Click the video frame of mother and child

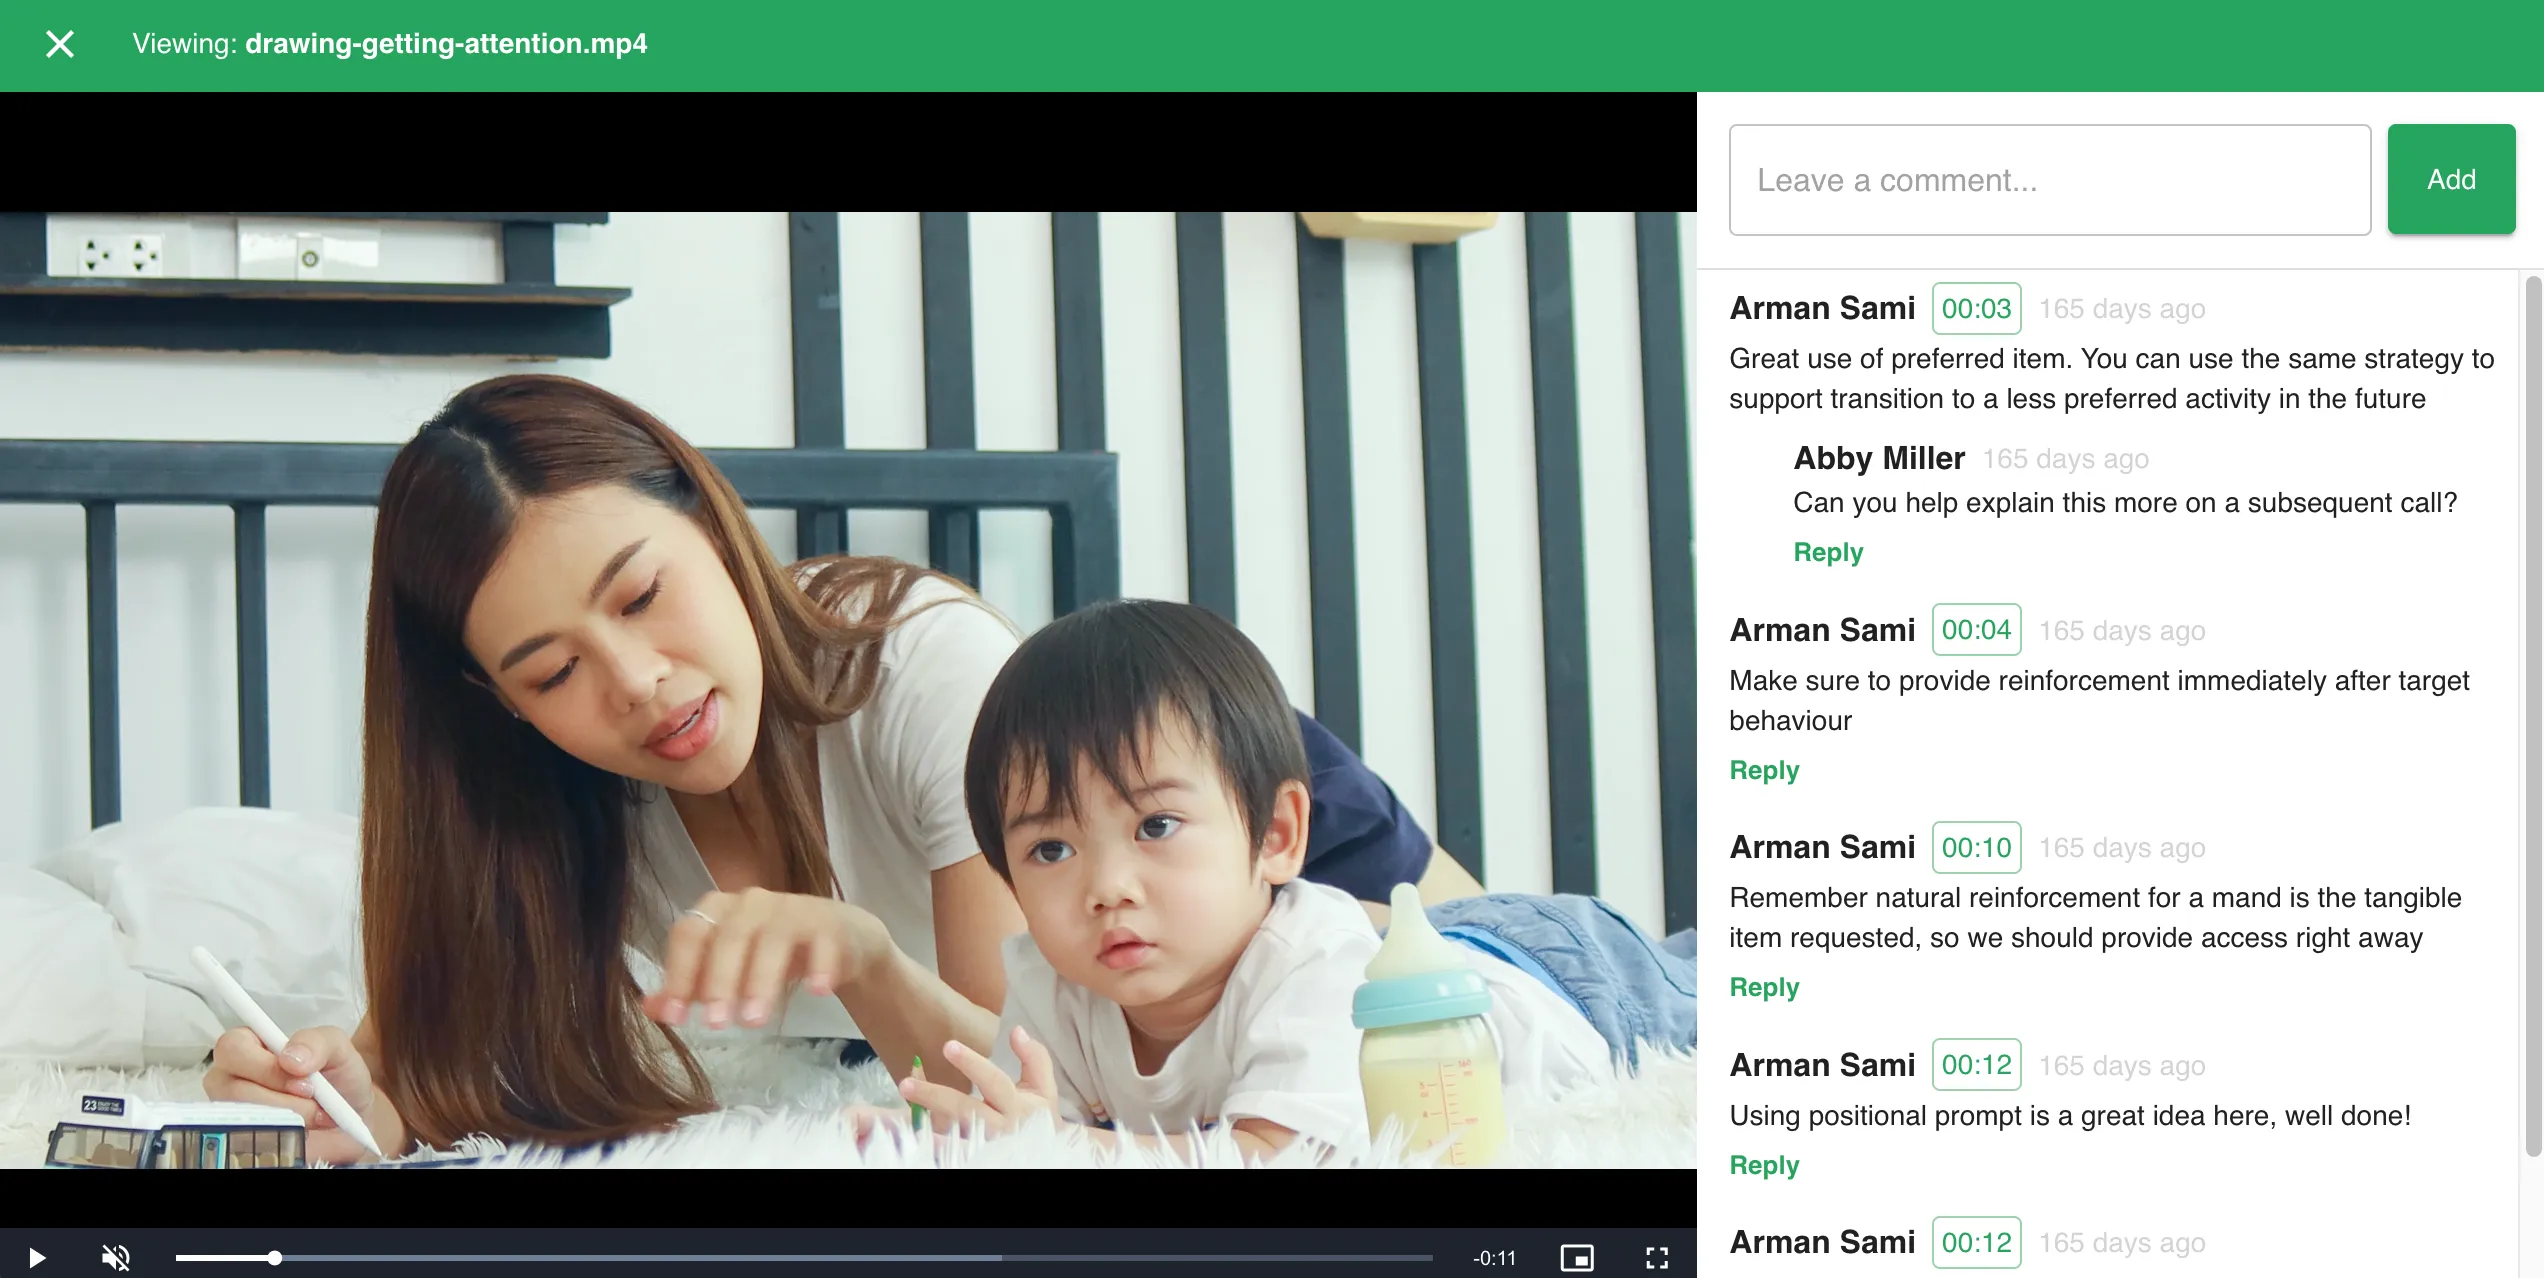[x=848, y=690]
